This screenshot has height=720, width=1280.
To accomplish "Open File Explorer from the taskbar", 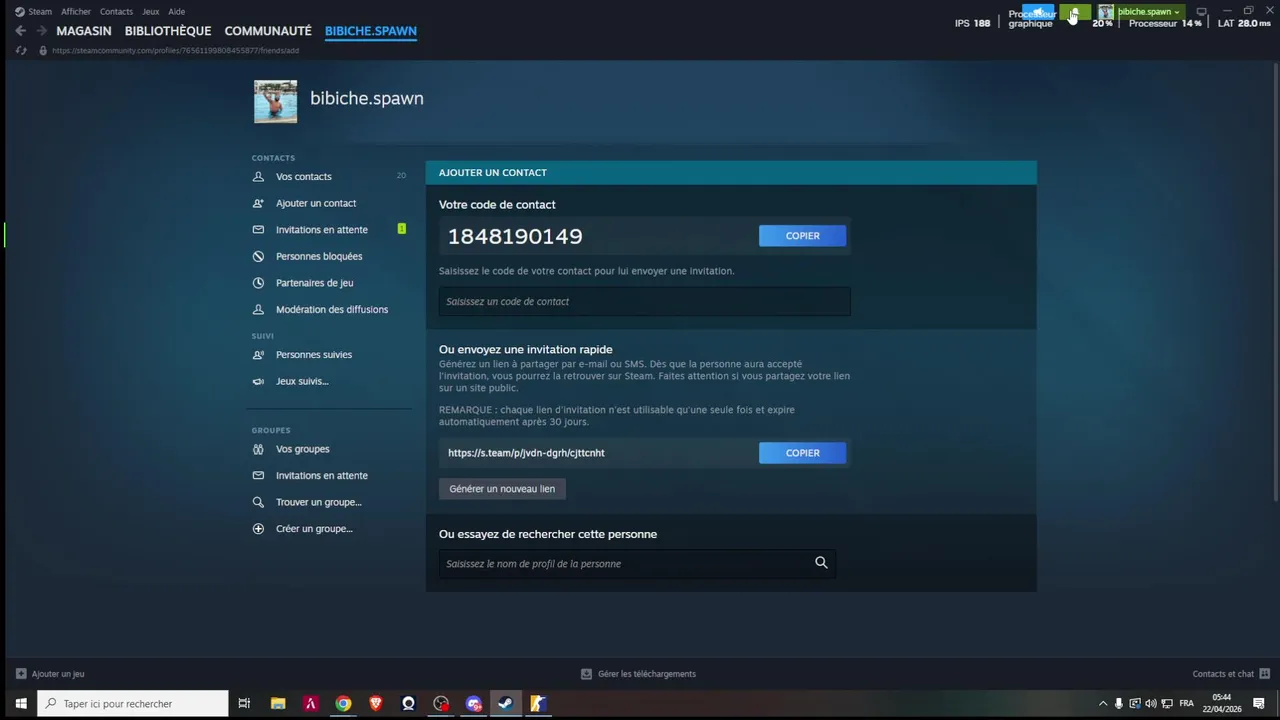I will [x=278, y=704].
